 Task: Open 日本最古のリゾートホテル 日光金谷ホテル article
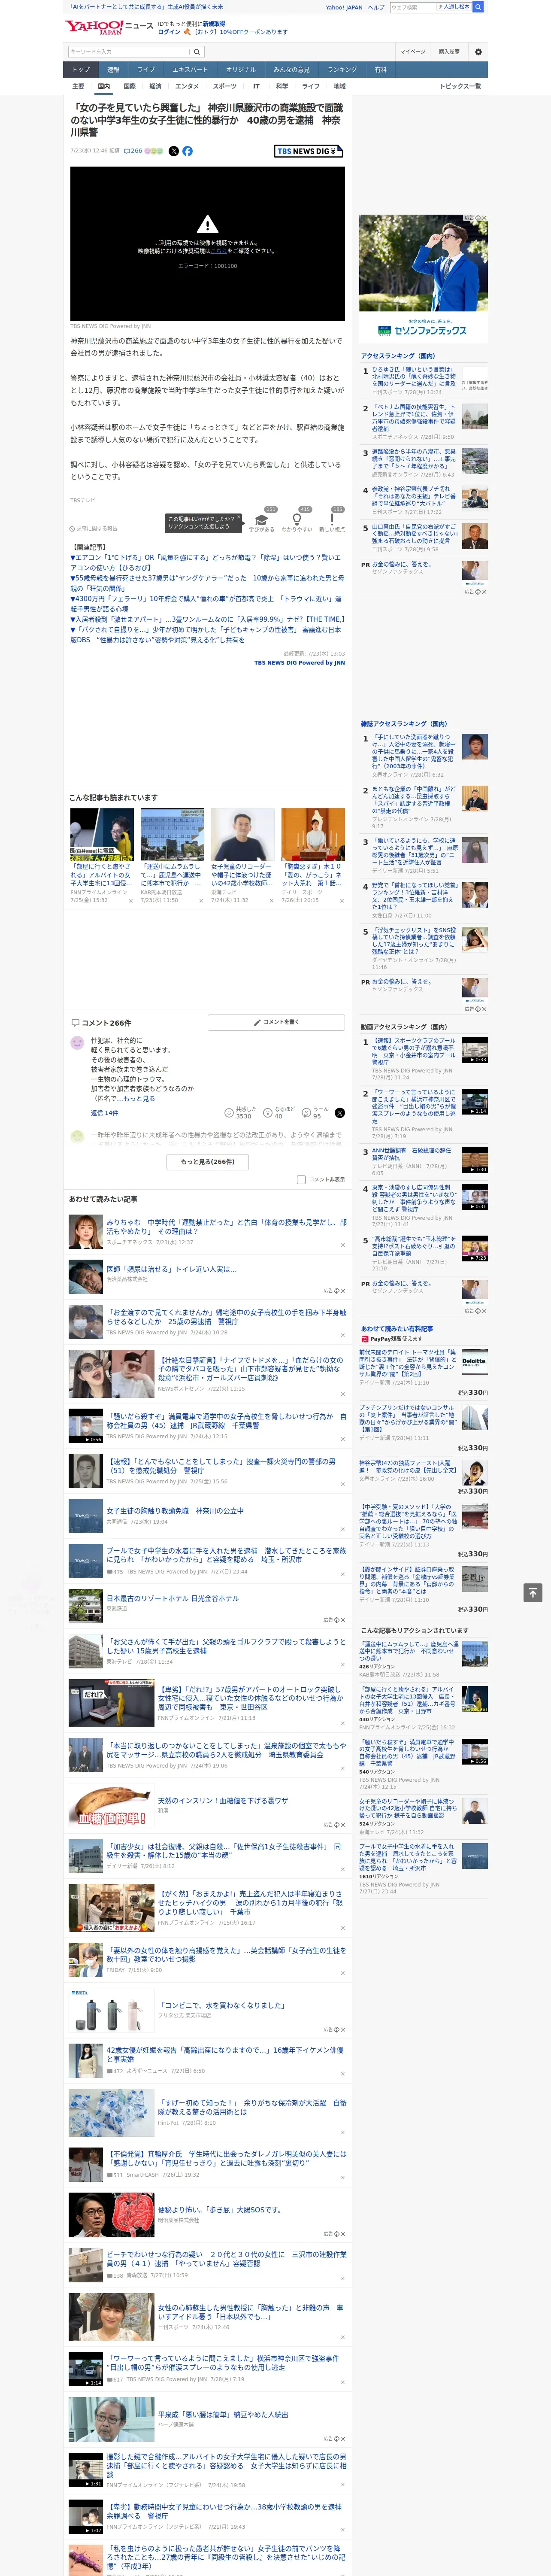pyautogui.click(x=173, y=1598)
